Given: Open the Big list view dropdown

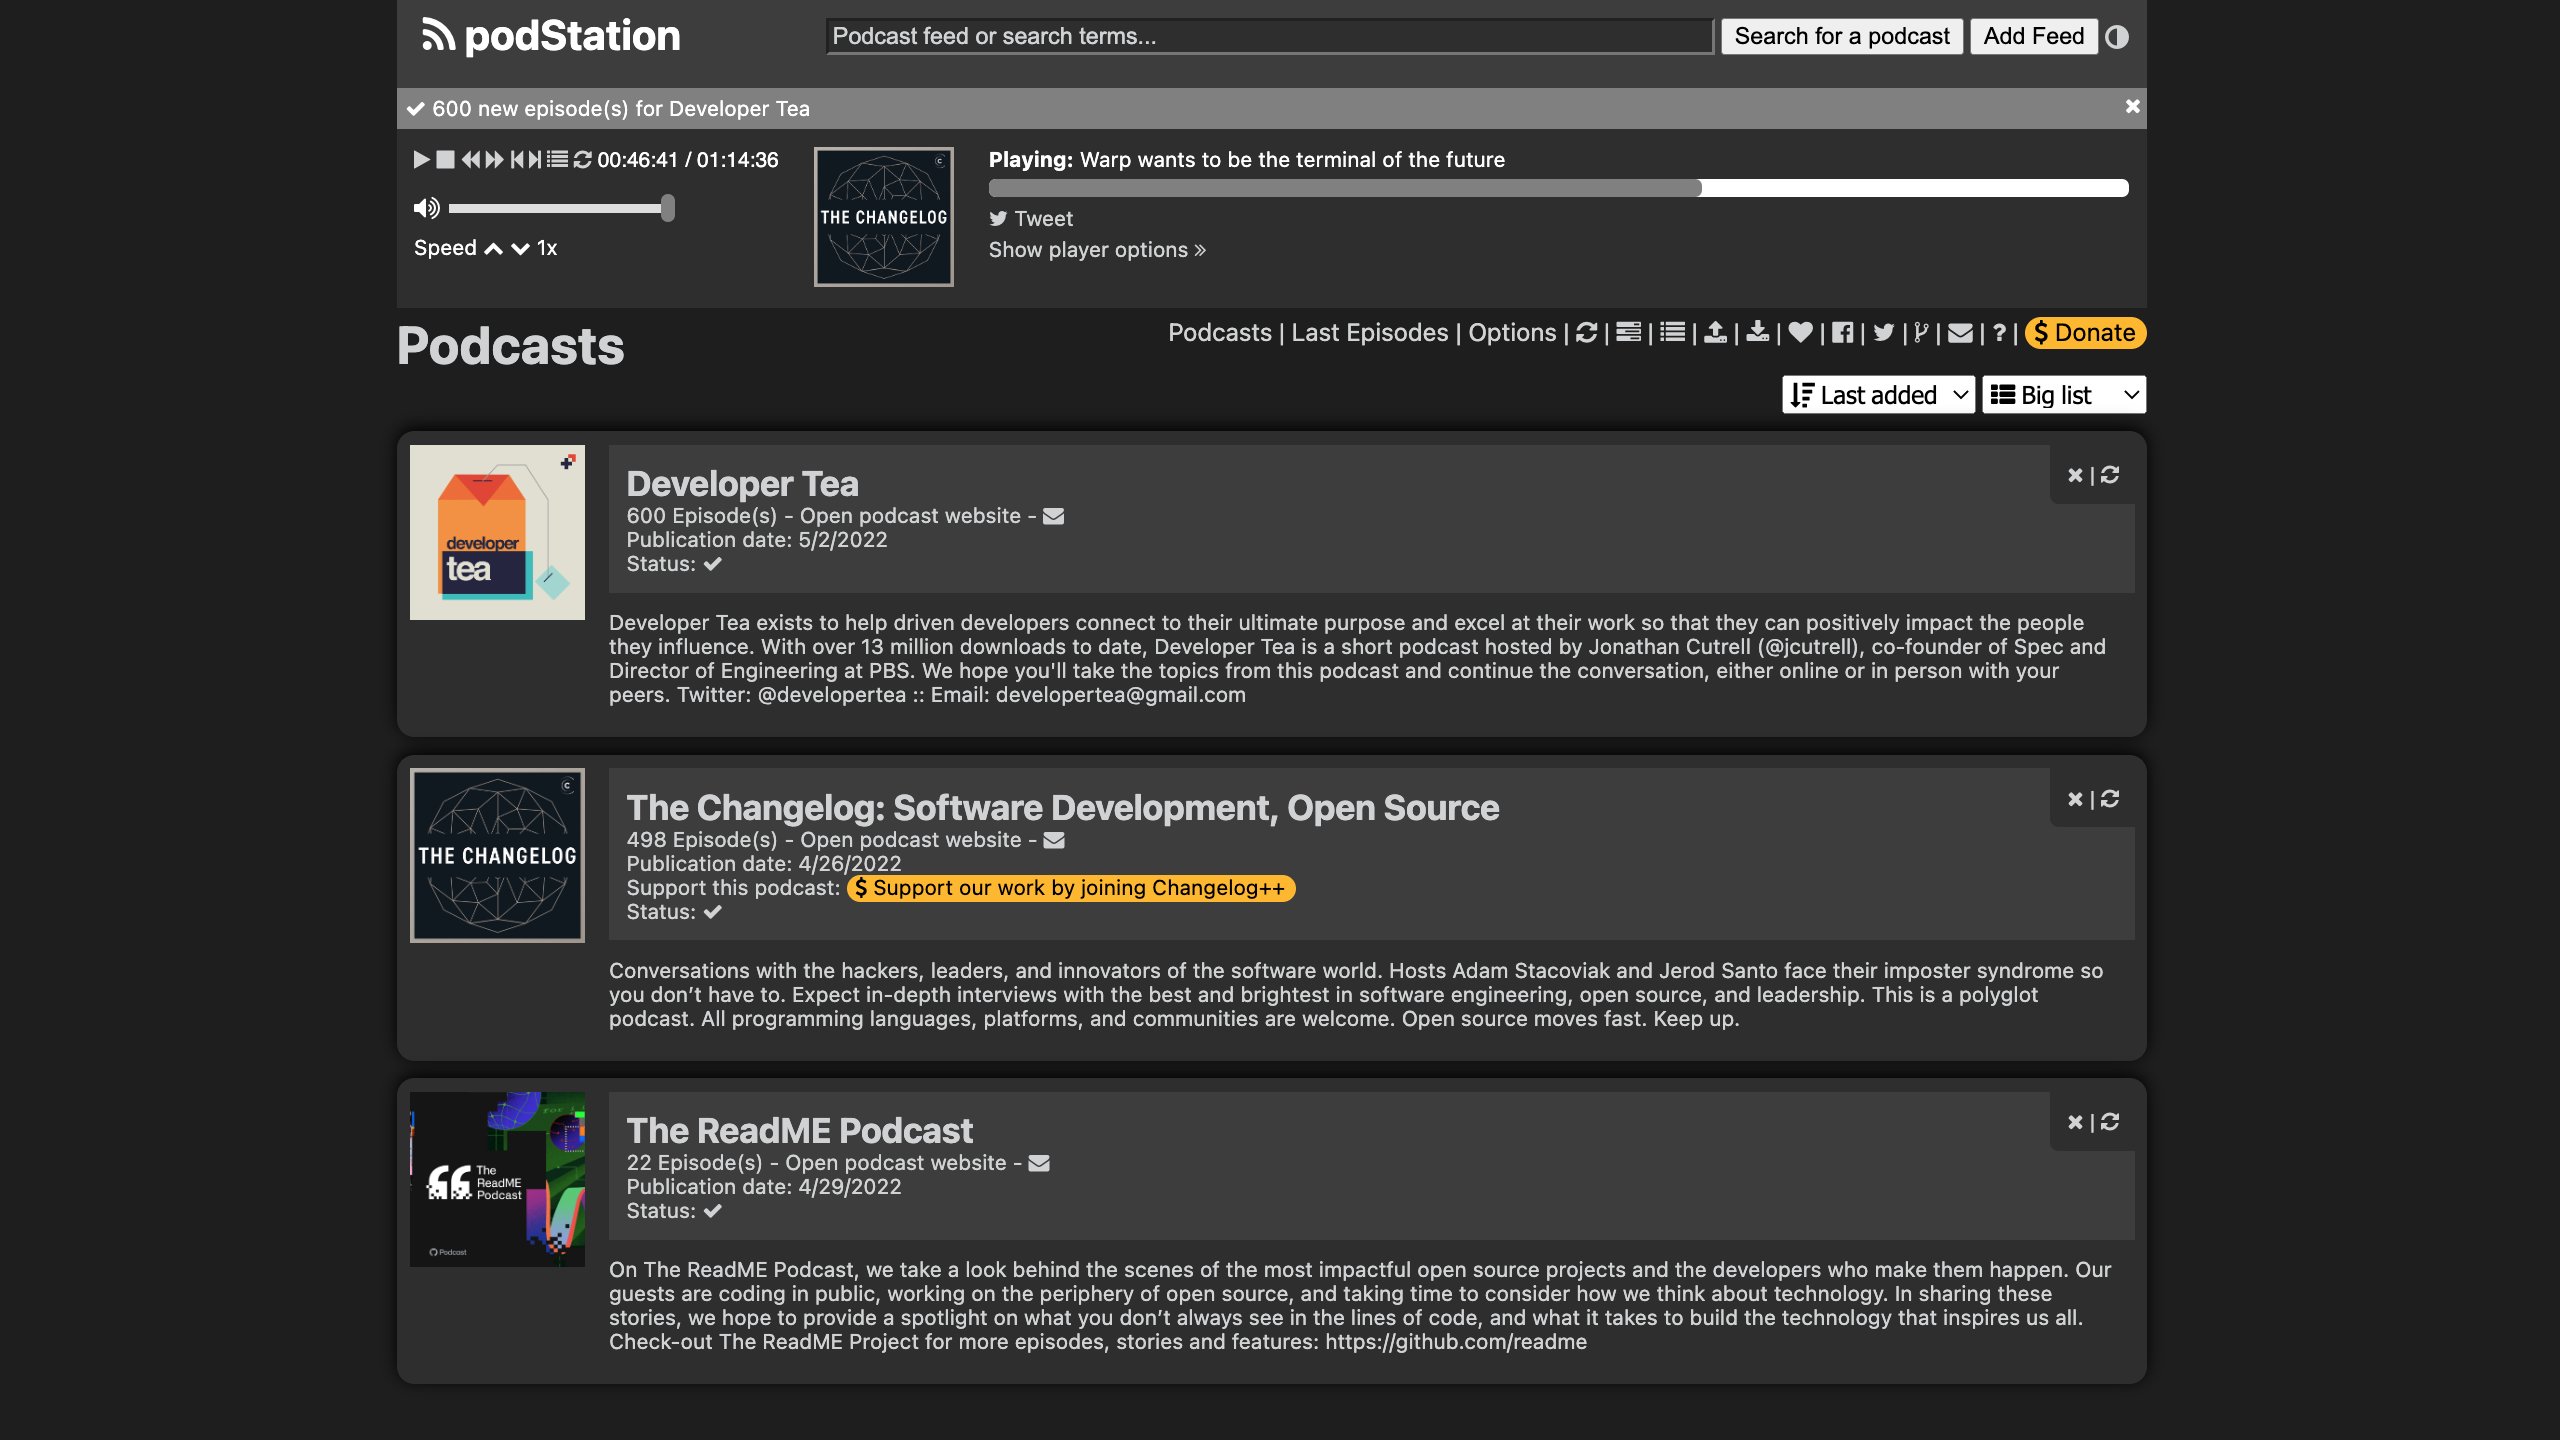Looking at the screenshot, I should (x=2064, y=395).
